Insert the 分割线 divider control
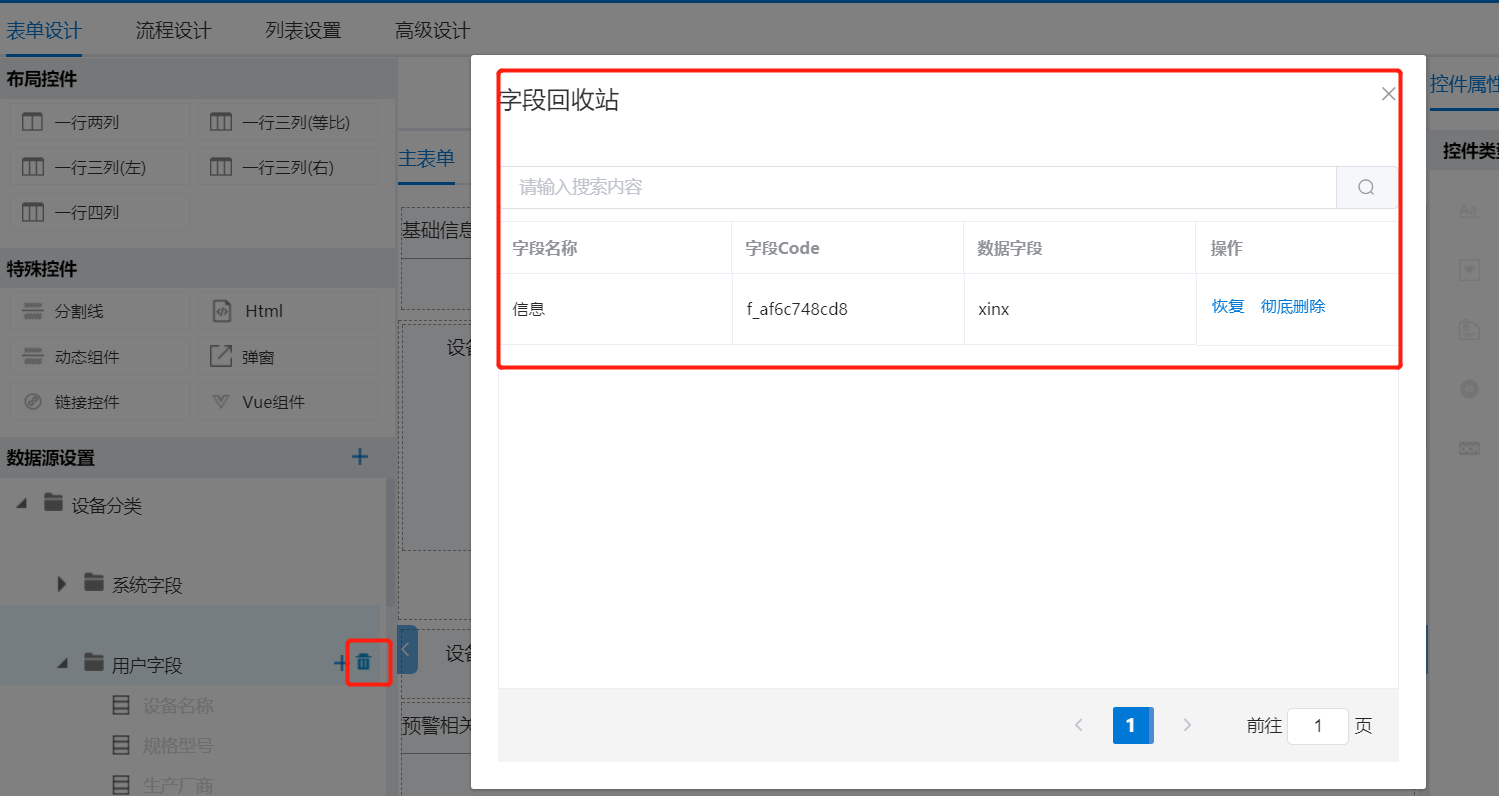1499x796 pixels. pos(99,311)
